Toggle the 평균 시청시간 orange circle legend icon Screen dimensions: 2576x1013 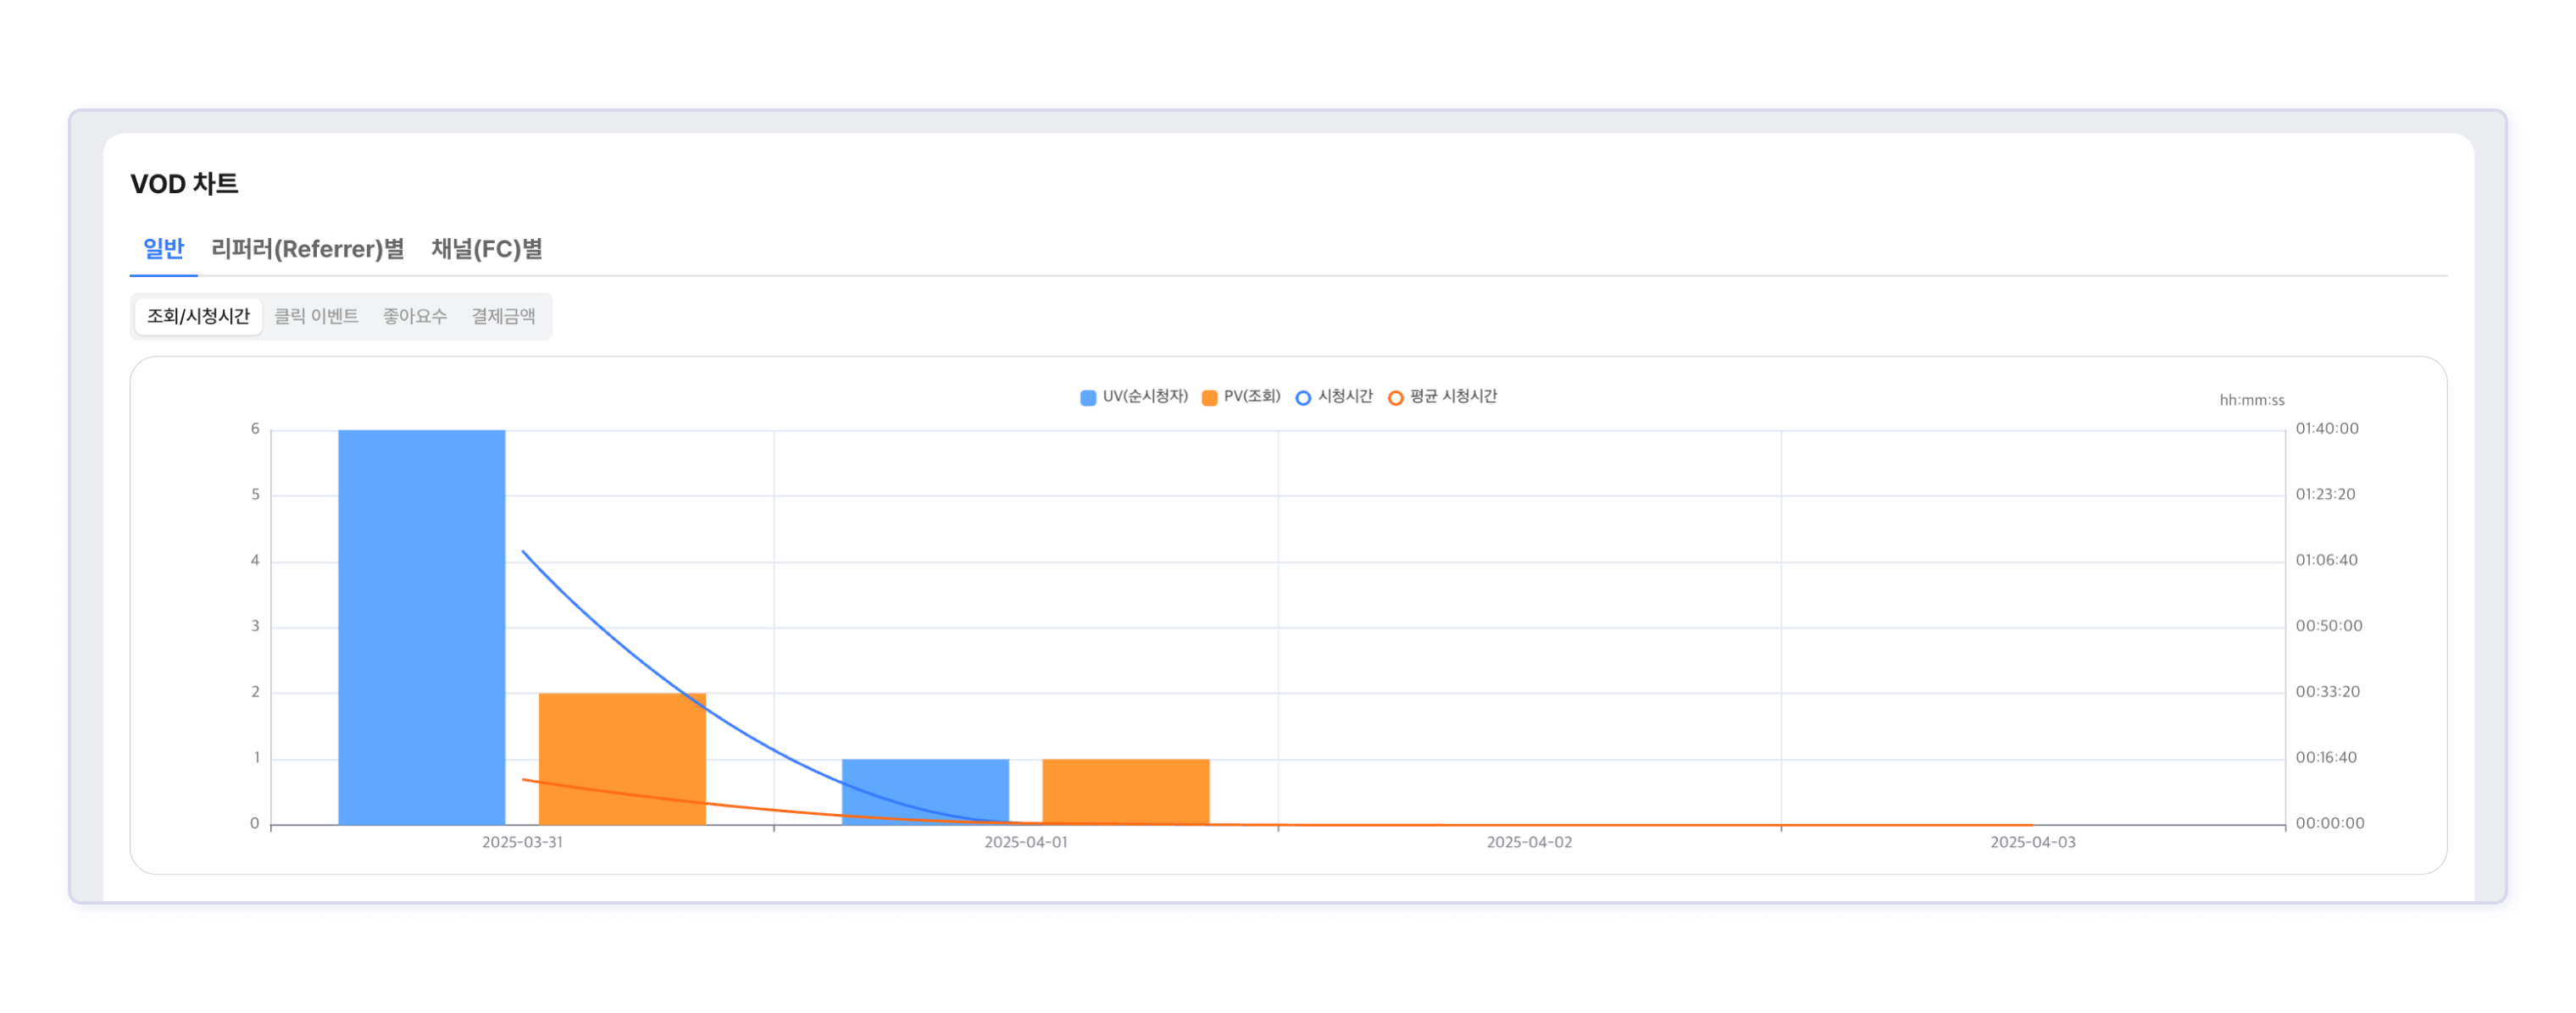(x=1395, y=397)
